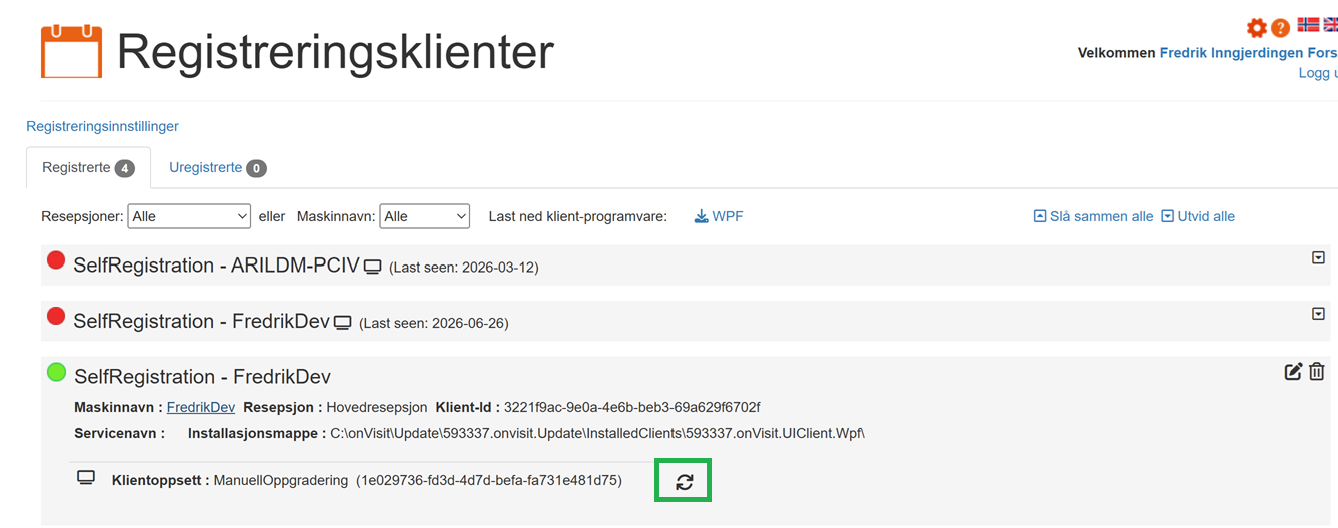Click the red status dot of ARILDM-PCIV
1338x528 pixels.
pyautogui.click(x=56, y=261)
